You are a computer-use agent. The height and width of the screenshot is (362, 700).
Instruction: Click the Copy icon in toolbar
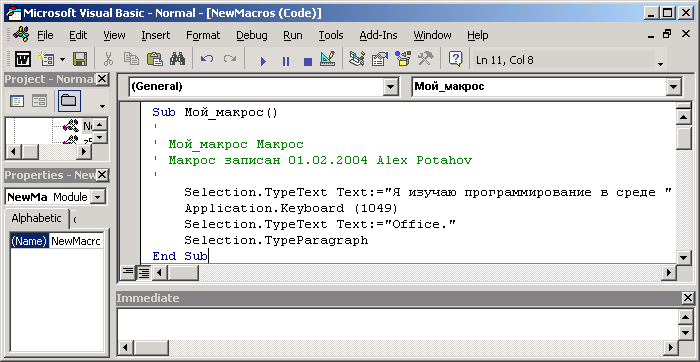point(131,59)
